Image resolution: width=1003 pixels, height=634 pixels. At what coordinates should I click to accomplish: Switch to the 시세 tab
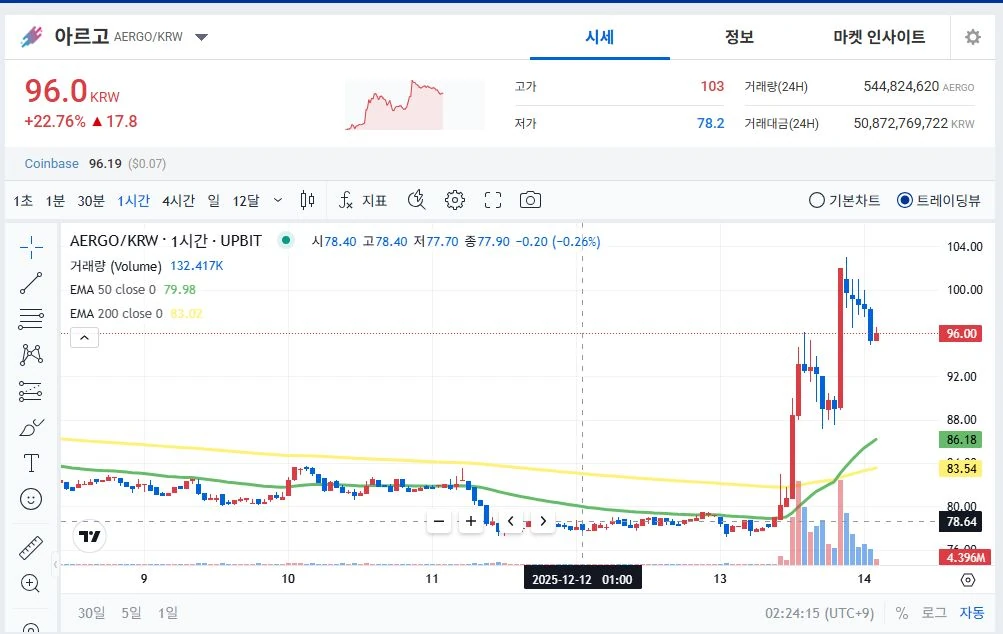pyautogui.click(x=599, y=37)
